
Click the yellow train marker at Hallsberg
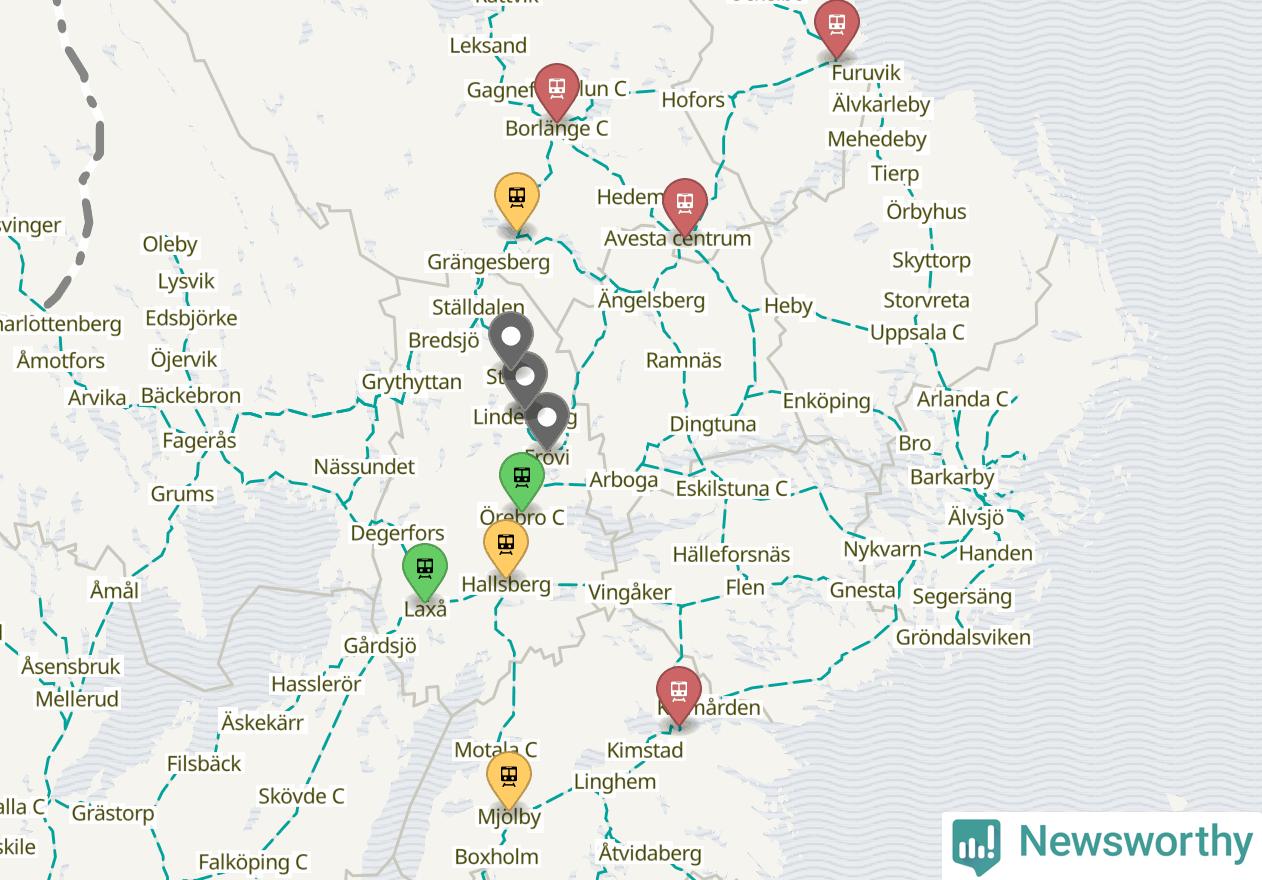click(x=506, y=547)
